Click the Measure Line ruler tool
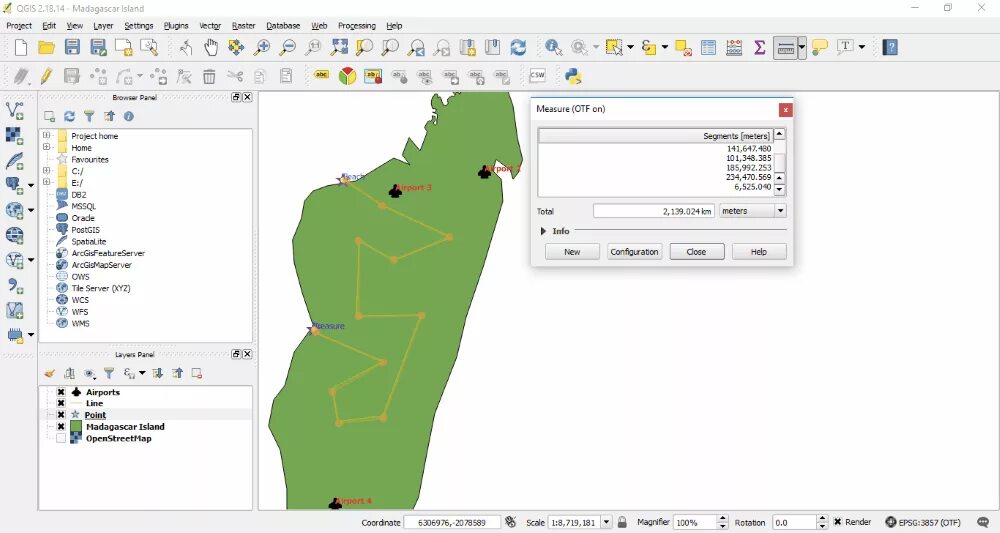The height and width of the screenshot is (533, 1000). coord(785,47)
